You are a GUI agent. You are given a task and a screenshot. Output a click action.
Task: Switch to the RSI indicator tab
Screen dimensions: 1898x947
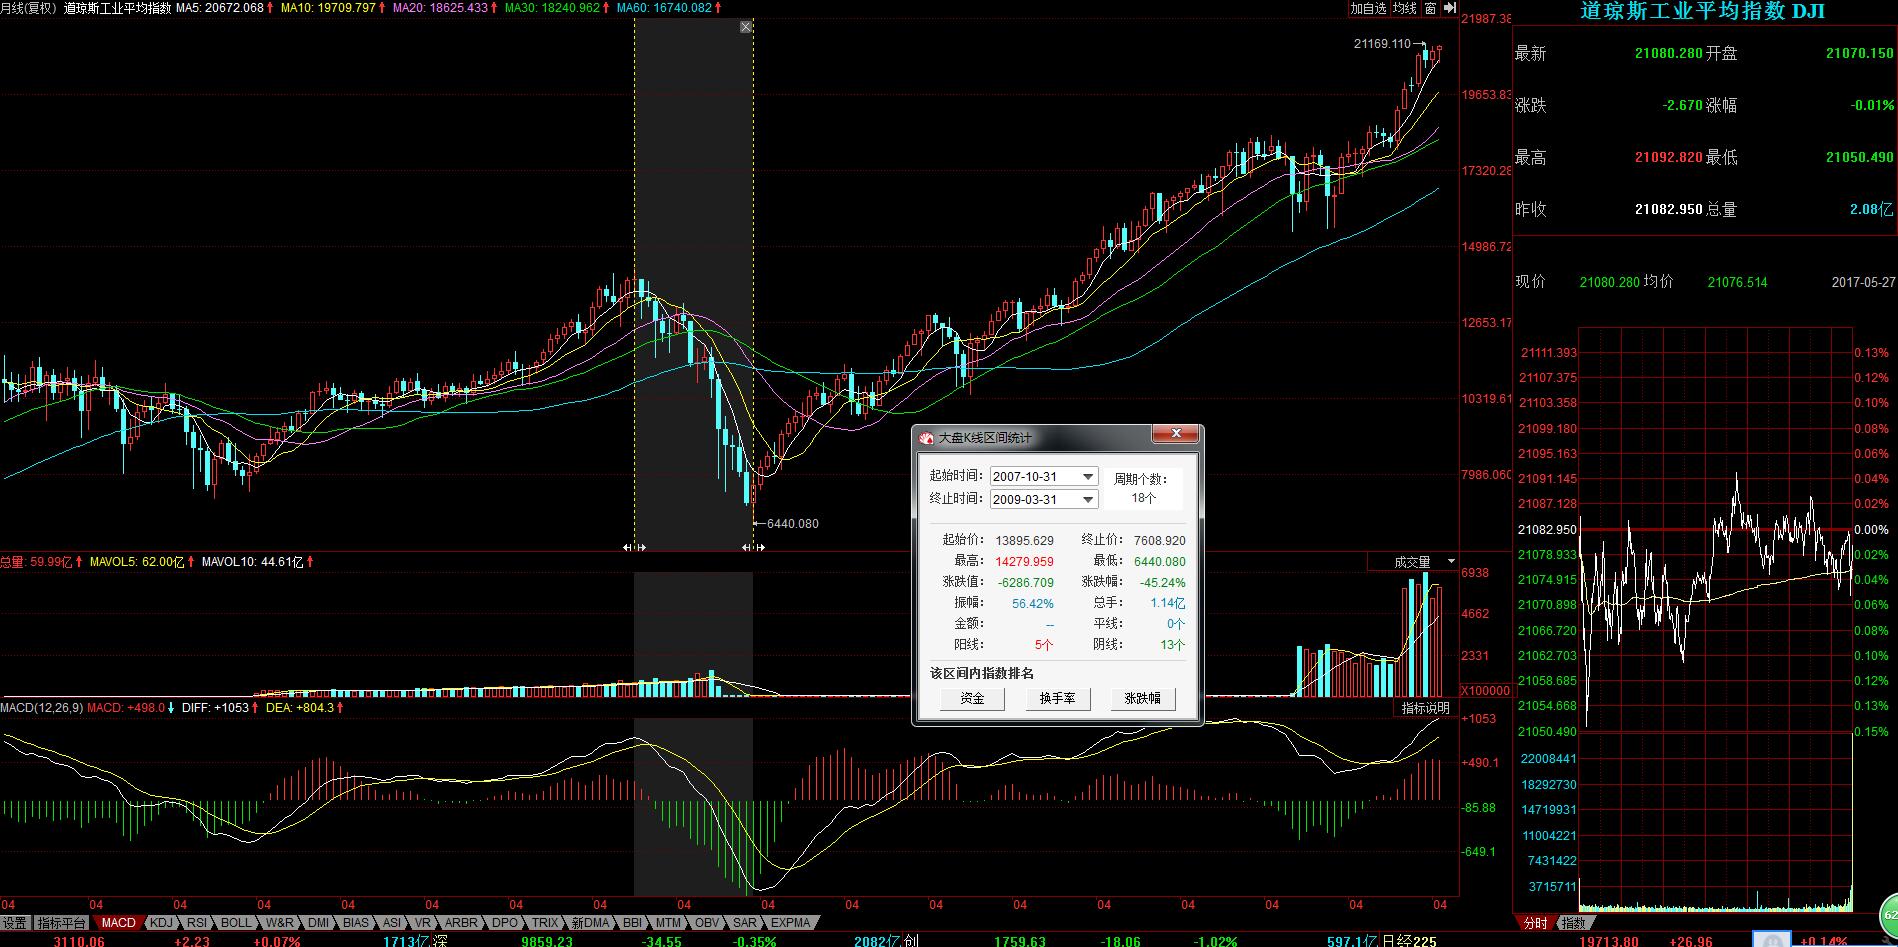[x=197, y=923]
